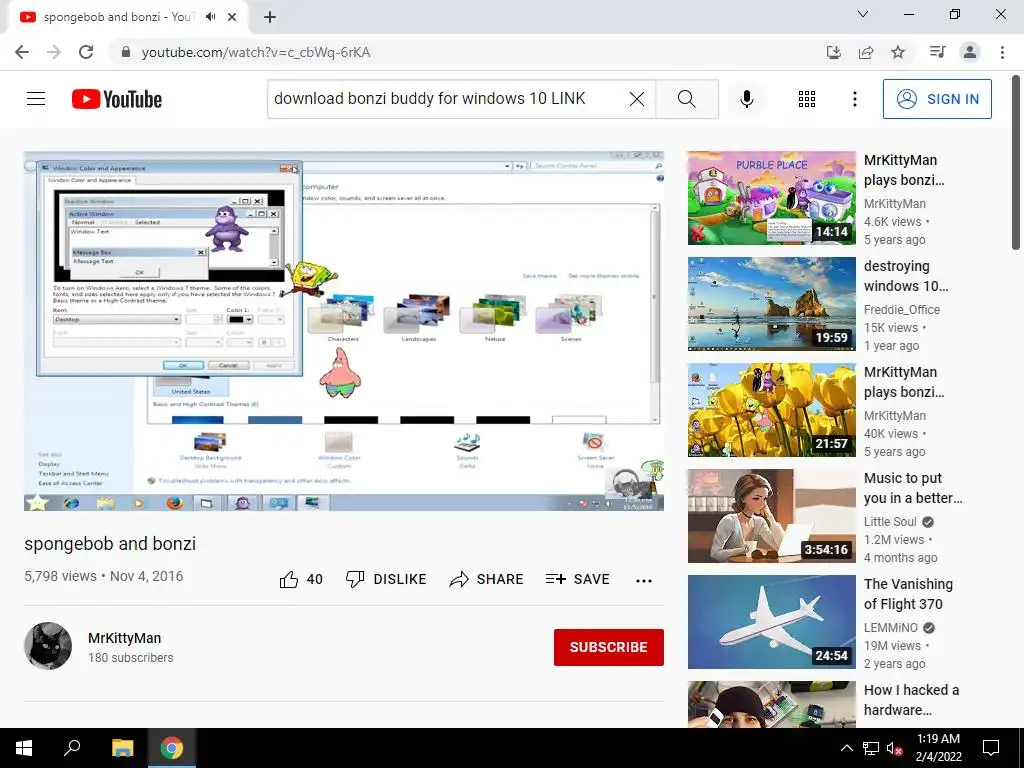Like the video with thumbs up
This screenshot has width=1024, height=768.
301,579
